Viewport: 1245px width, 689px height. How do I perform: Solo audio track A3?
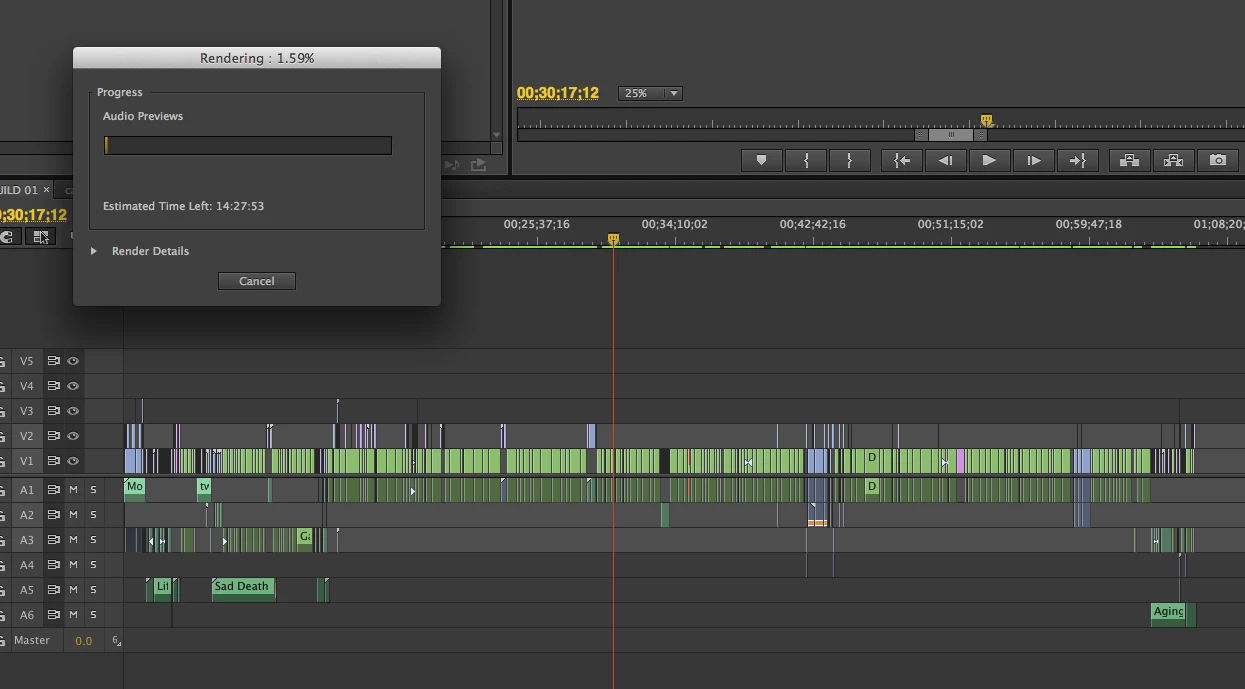tap(93, 540)
